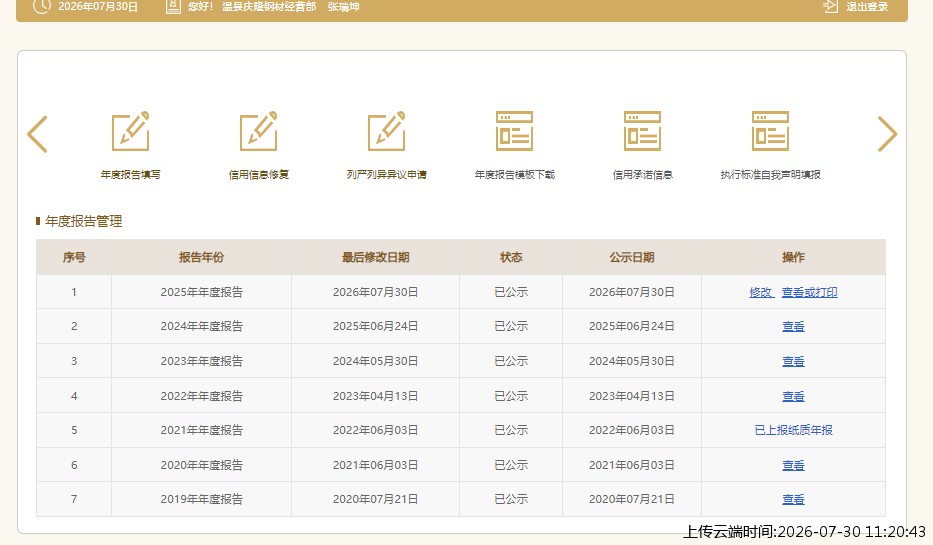Click 已上报纸质年报 in the 2021 row
Image resolution: width=933 pixels, height=545 pixels.
[793, 430]
